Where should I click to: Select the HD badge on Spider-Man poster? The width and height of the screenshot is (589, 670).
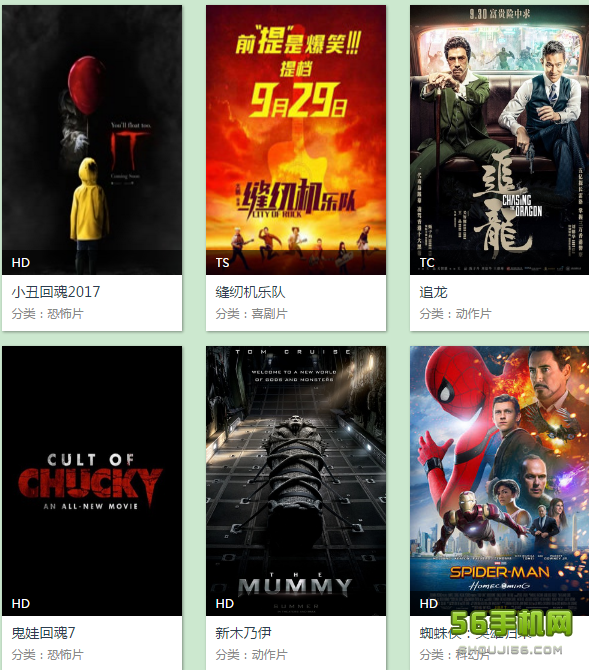pos(428,603)
